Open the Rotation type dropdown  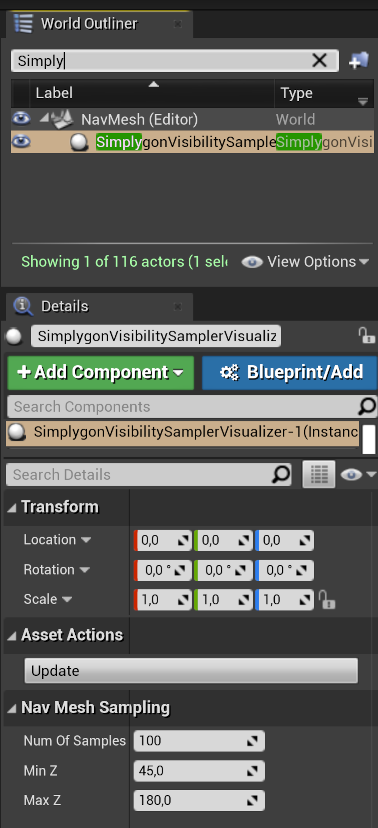click(84, 570)
